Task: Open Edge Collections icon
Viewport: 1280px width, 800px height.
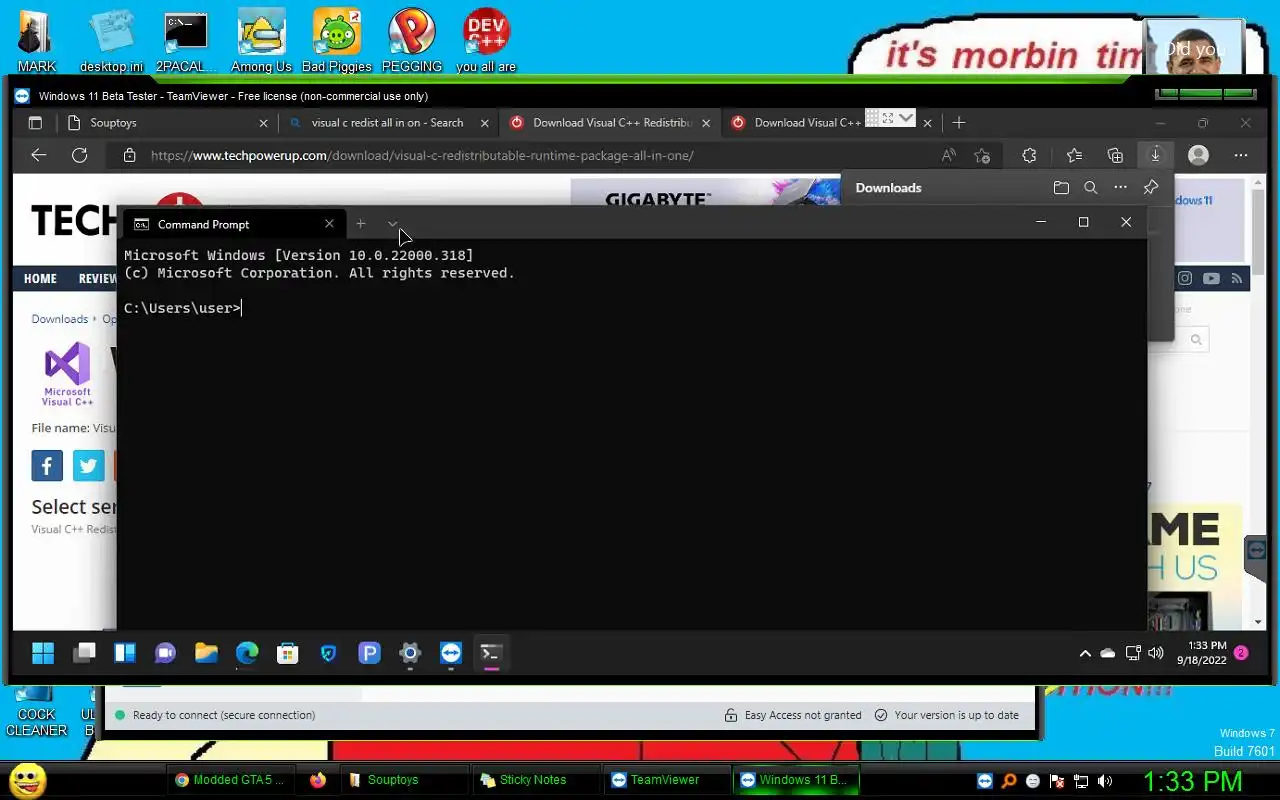Action: coord(1115,155)
